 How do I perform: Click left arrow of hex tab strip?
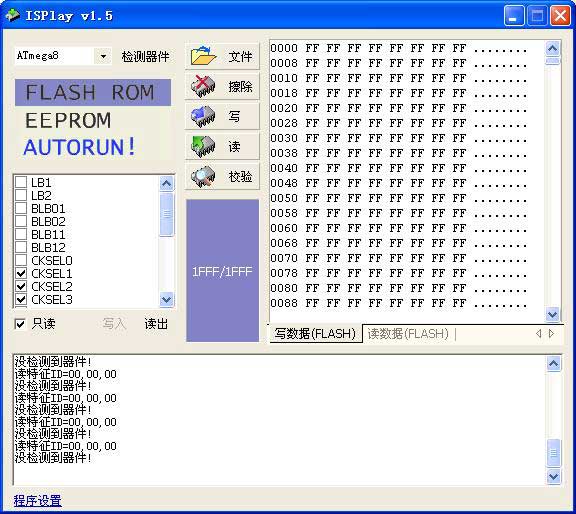[539, 334]
